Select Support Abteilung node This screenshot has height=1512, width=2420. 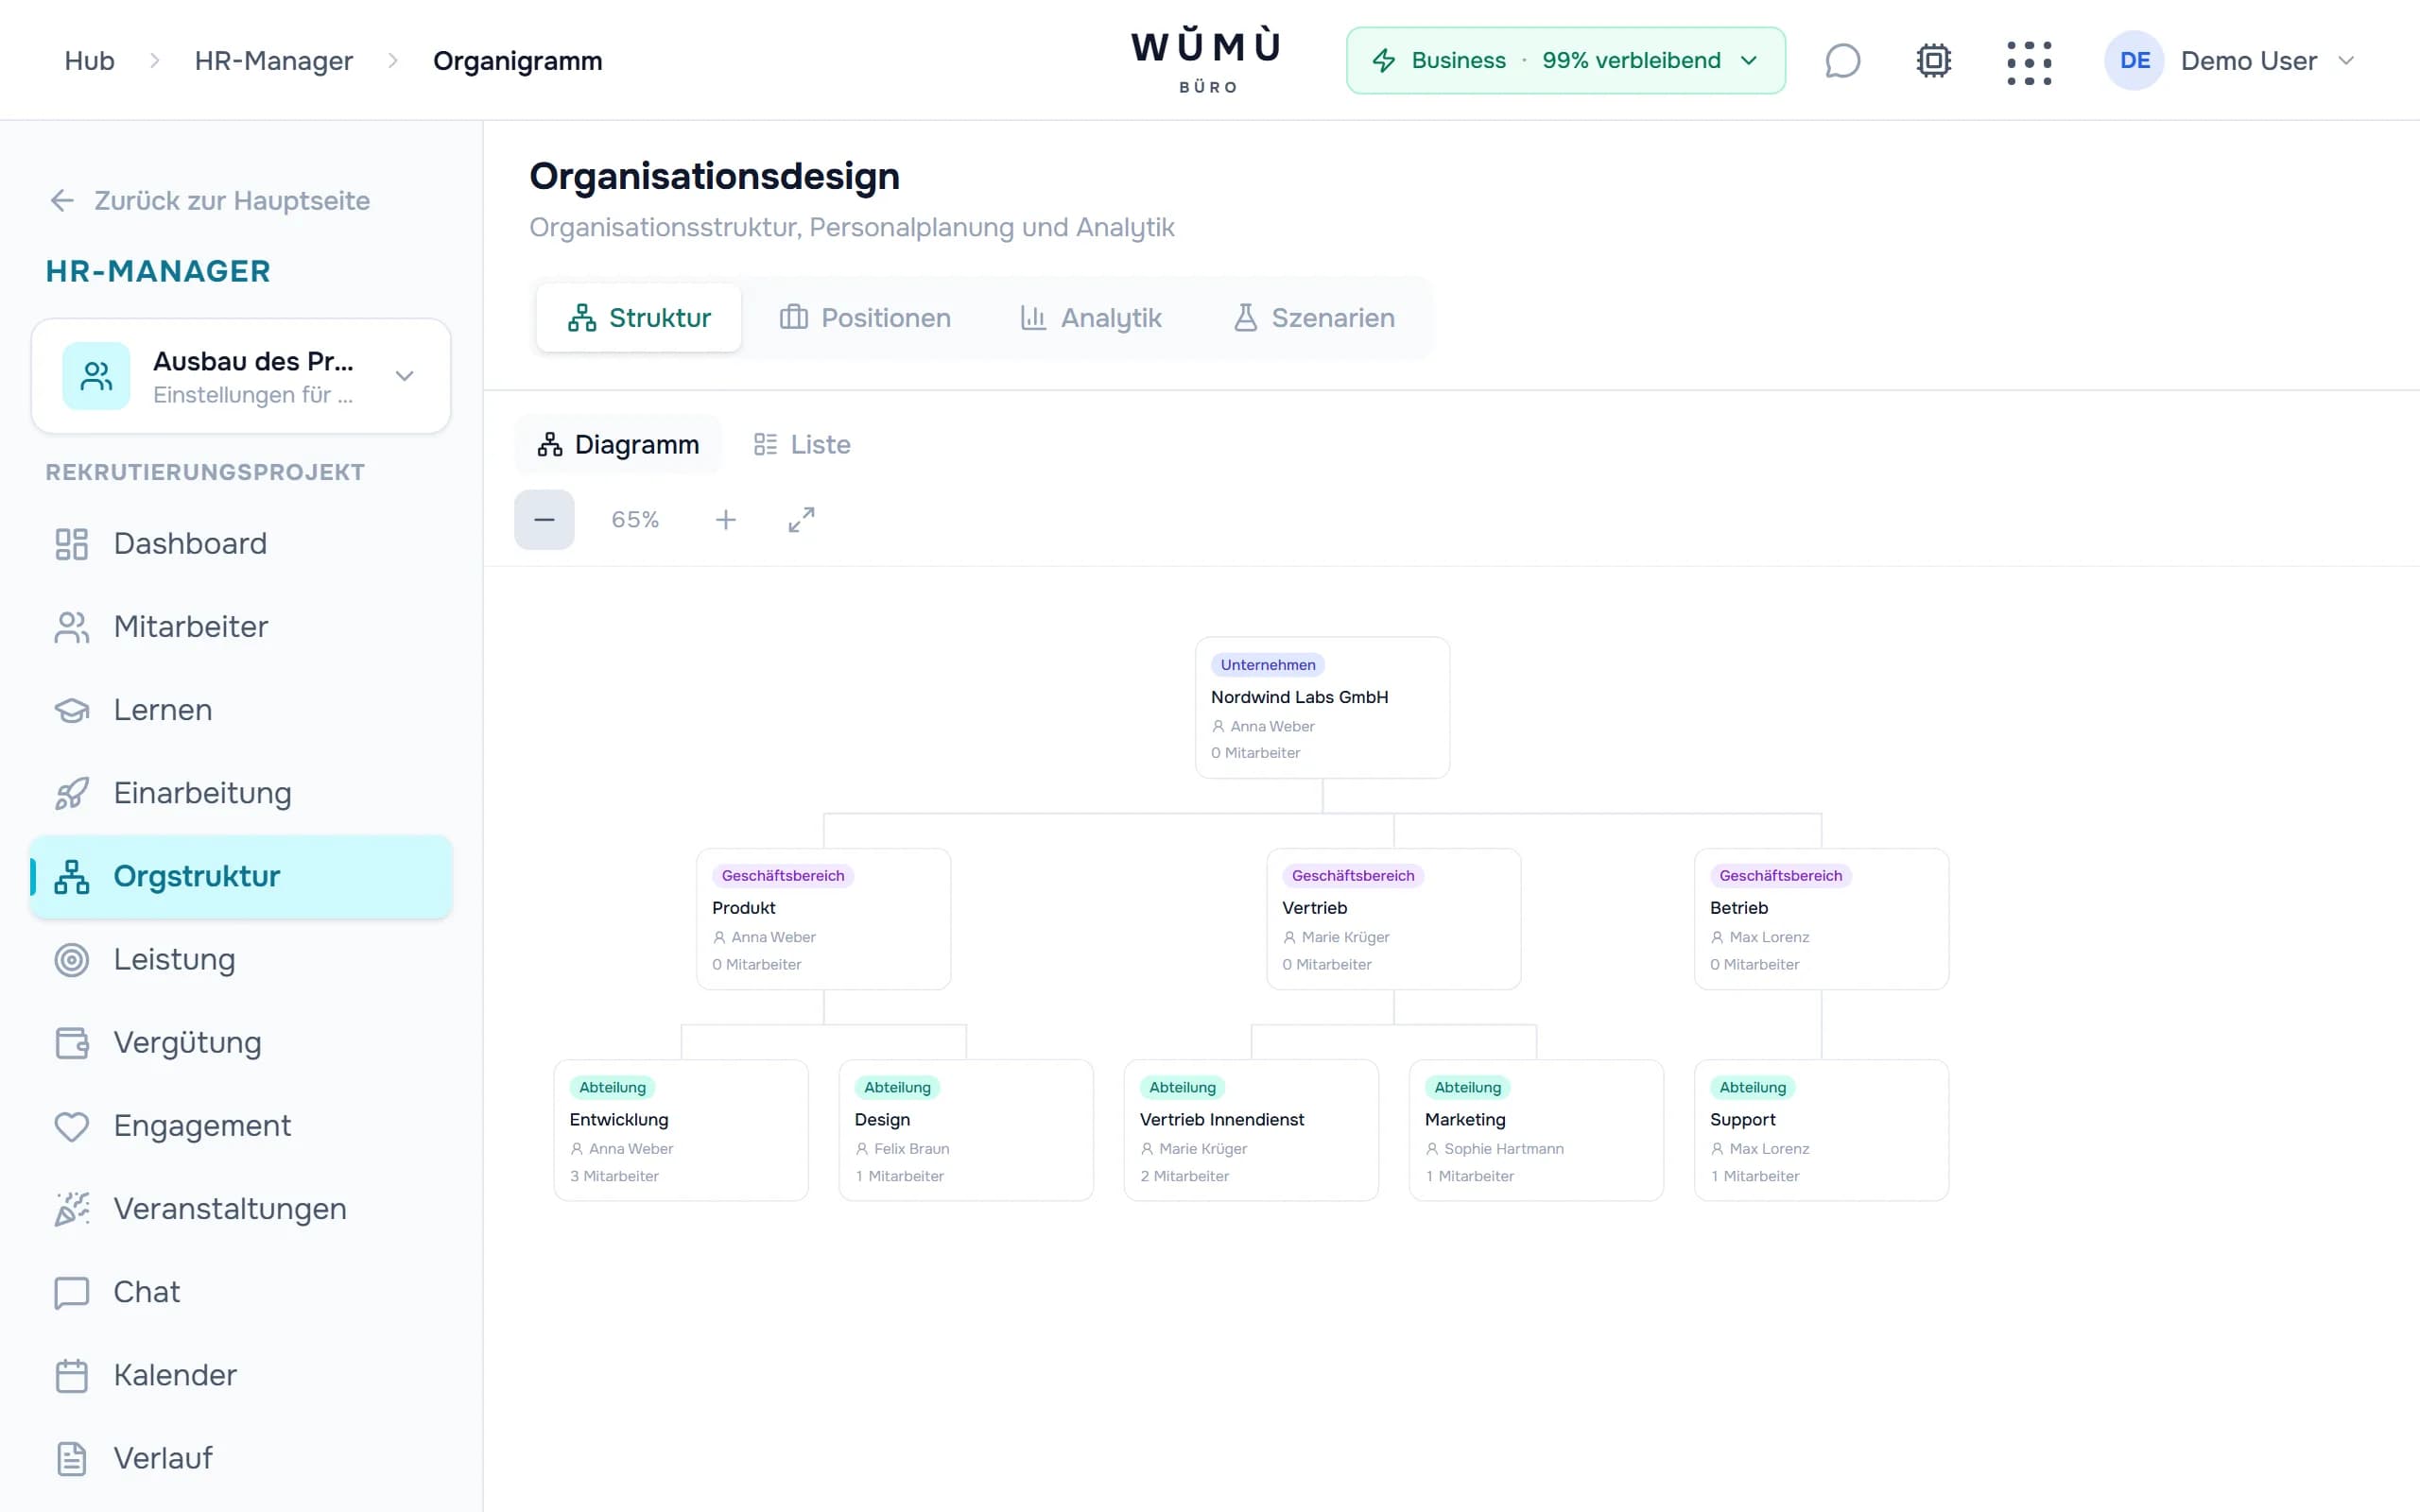[1821, 1131]
